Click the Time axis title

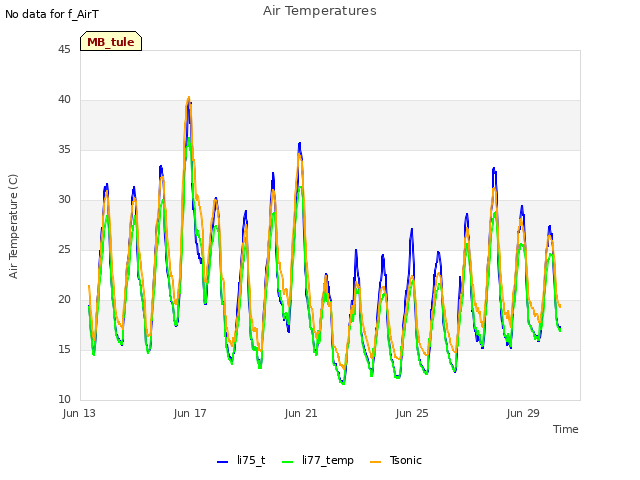566,429
